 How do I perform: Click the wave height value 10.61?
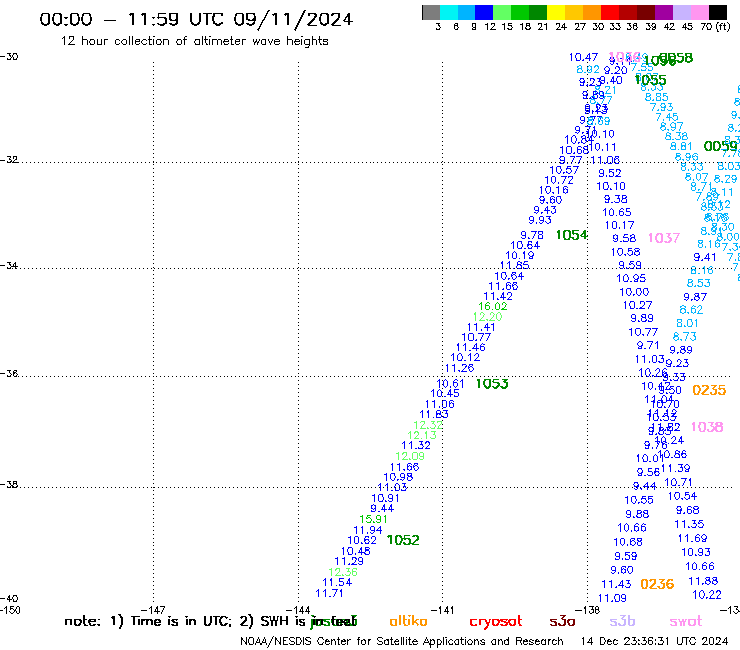click(x=450, y=384)
